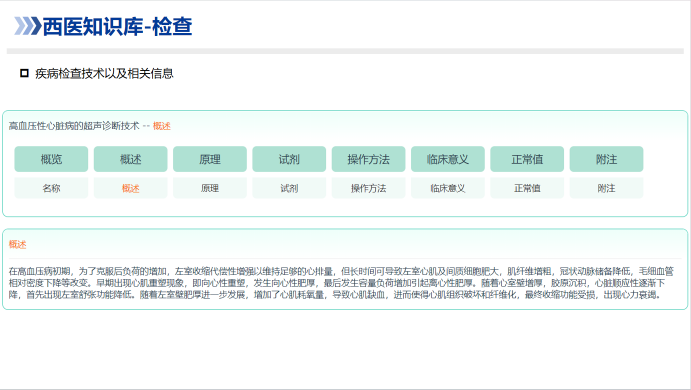This screenshot has width=691, height=390.
Task: Open the 操作方法 green category tab
Action: [x=368, y=159]
